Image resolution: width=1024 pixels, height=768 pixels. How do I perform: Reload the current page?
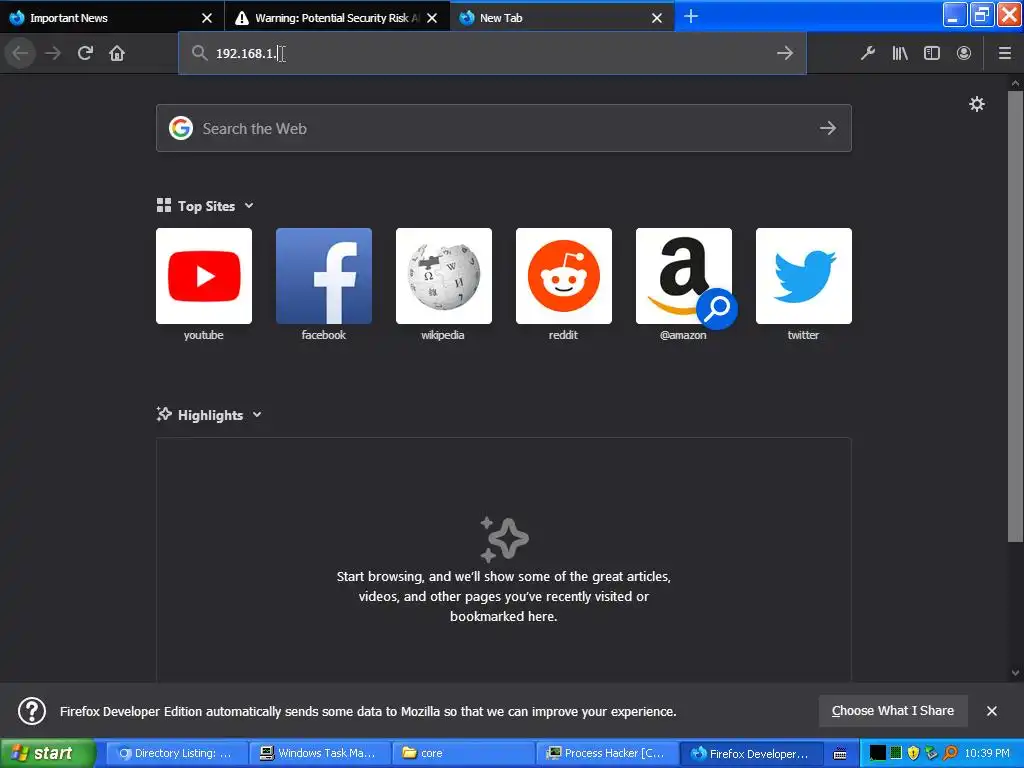coord(85,53)
